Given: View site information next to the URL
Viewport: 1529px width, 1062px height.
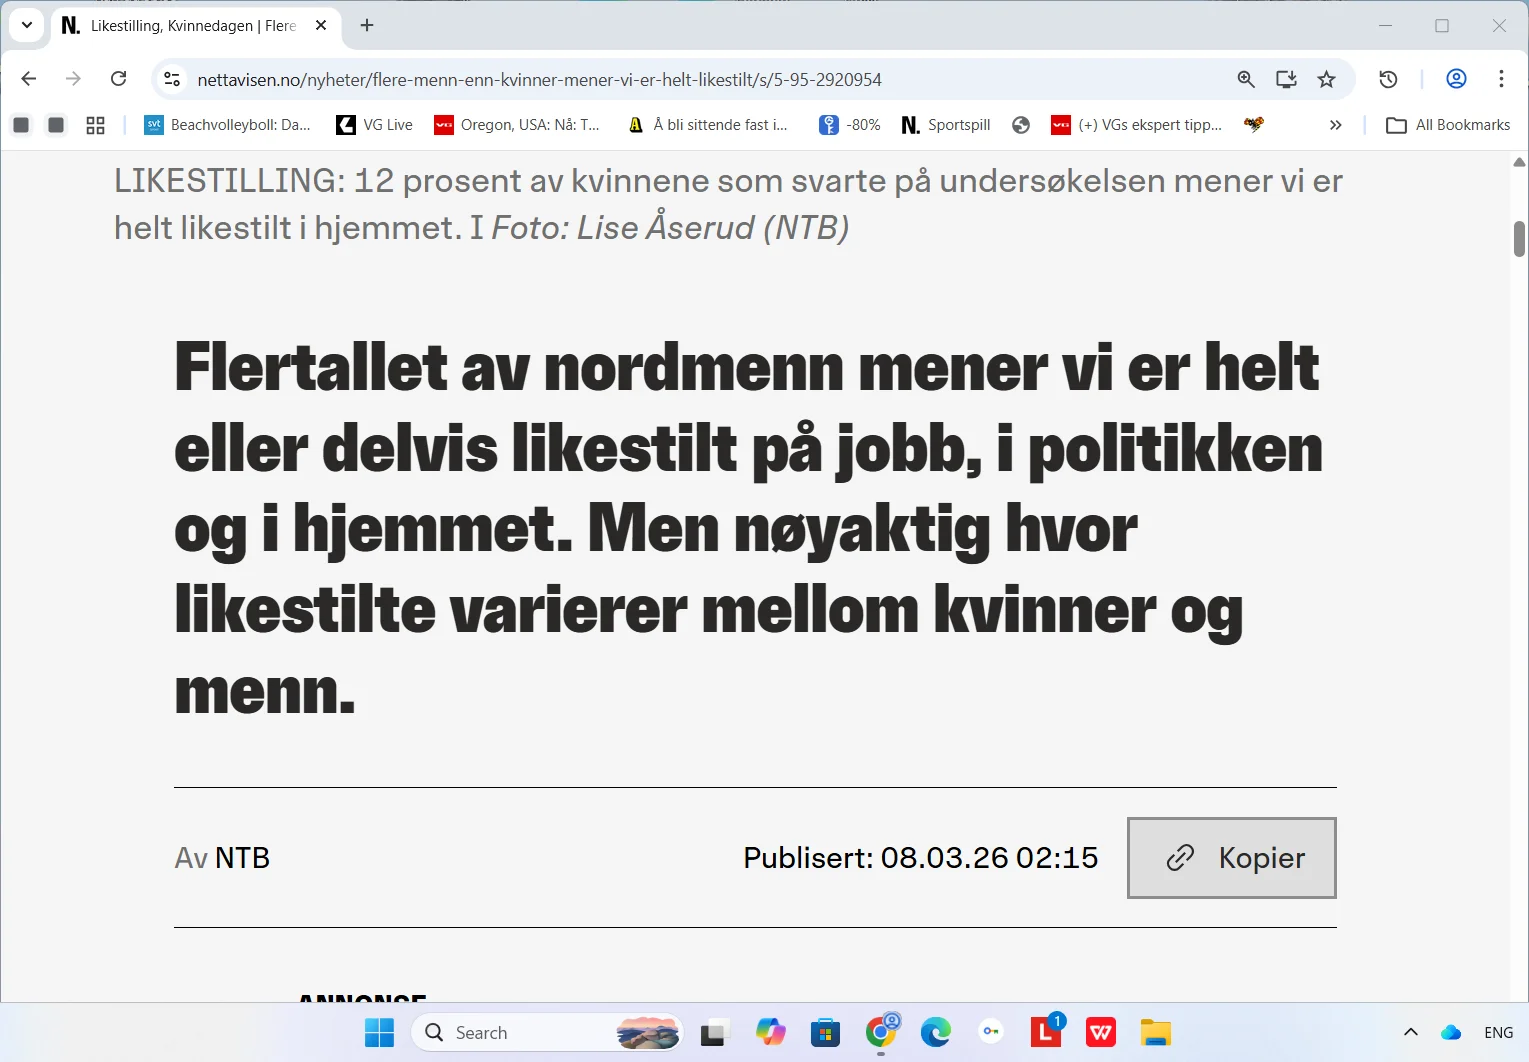Looking at the screenshot, I should 171,79.
